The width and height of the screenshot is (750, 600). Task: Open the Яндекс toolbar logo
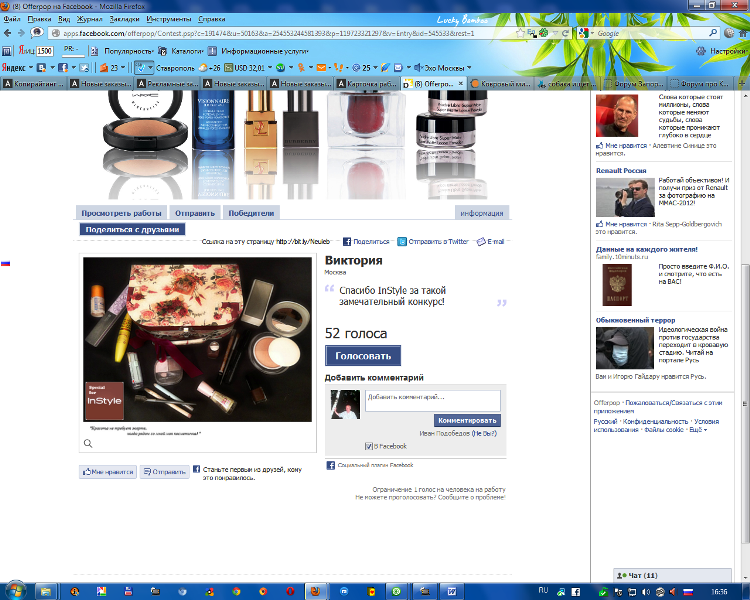click(x=13, y=67)
